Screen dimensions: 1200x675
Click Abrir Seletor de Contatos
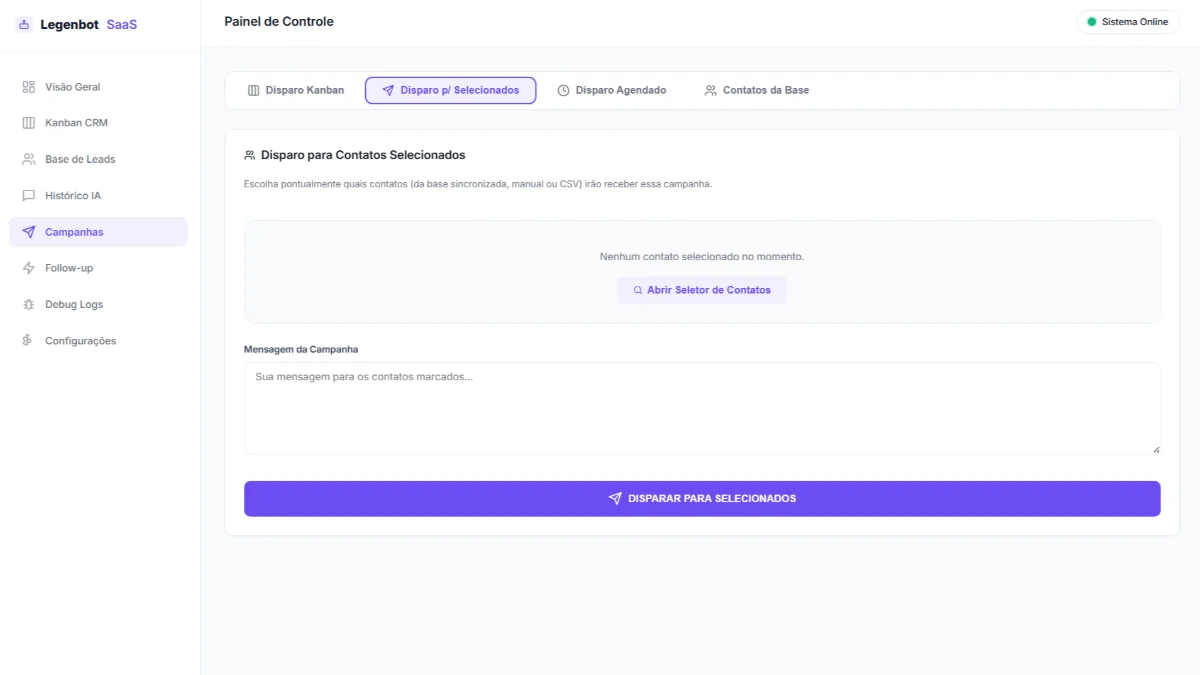[702, 290]
